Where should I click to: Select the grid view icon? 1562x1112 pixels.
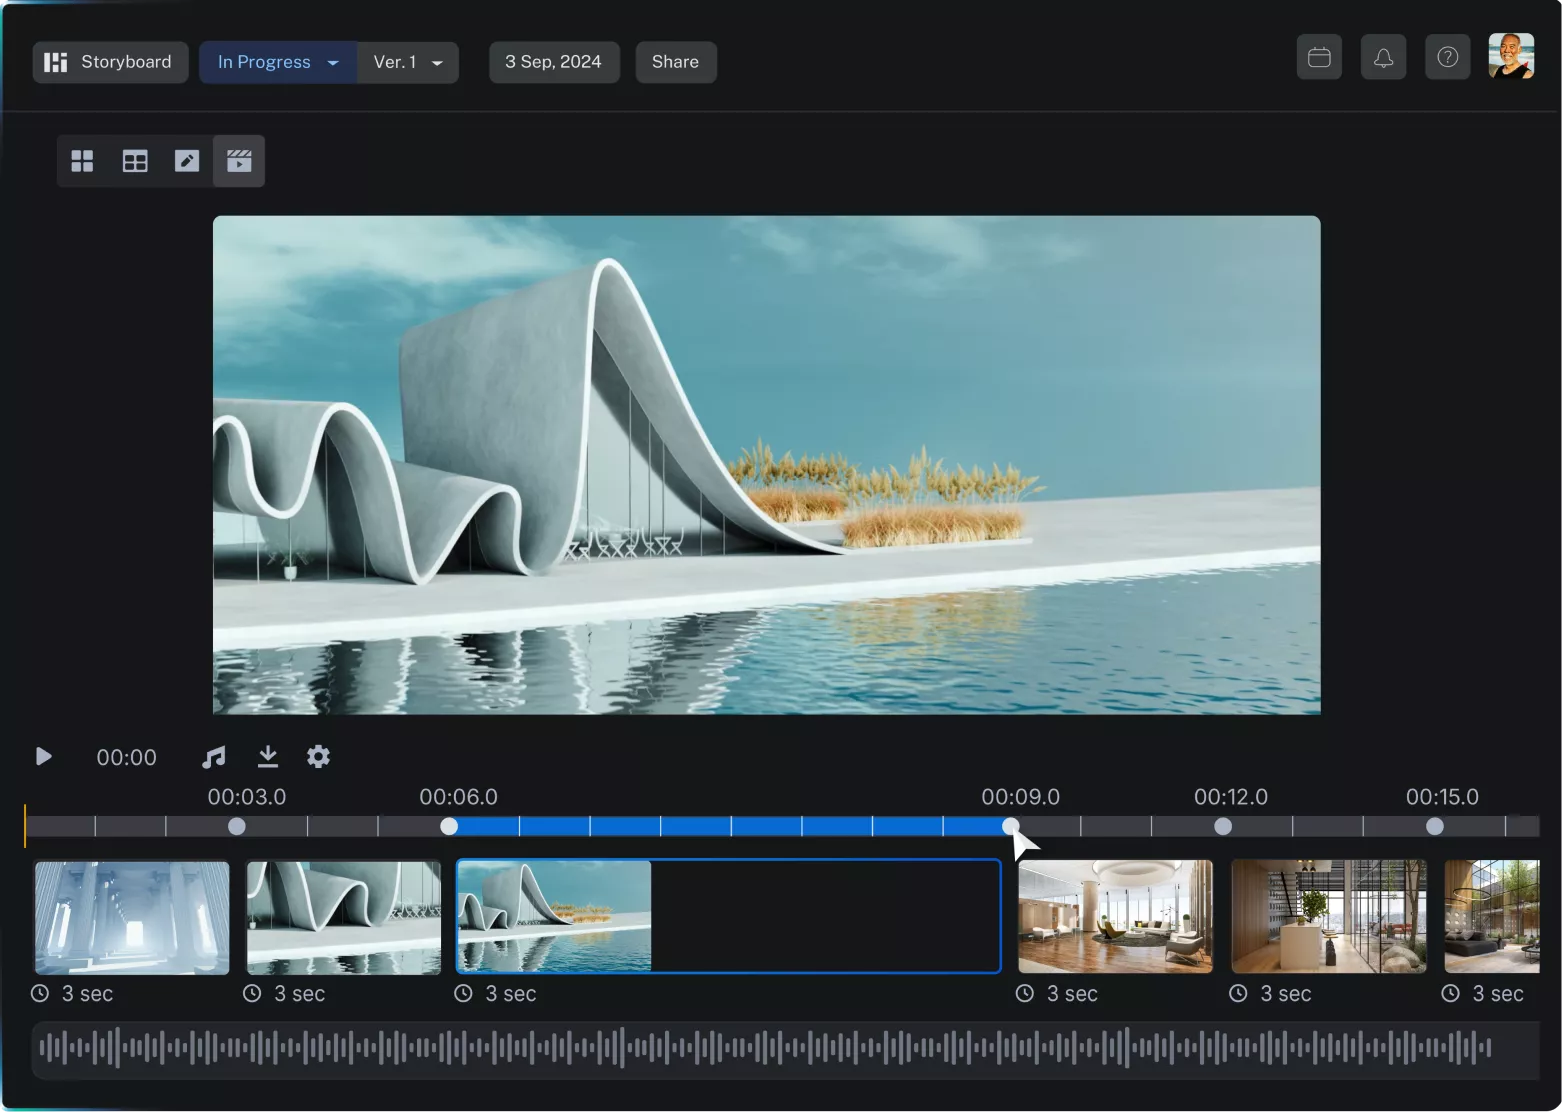point(82,160)
